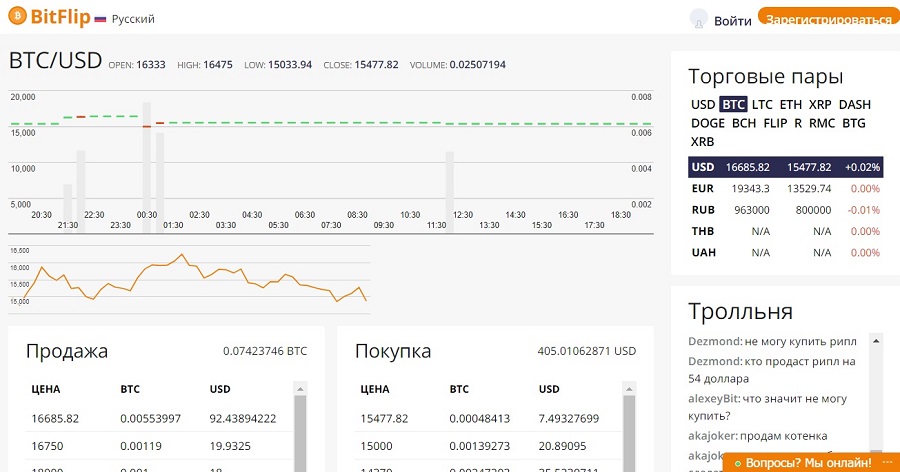Click the buy order price 15000
This screenshot has height=472, width=900.
376,446
